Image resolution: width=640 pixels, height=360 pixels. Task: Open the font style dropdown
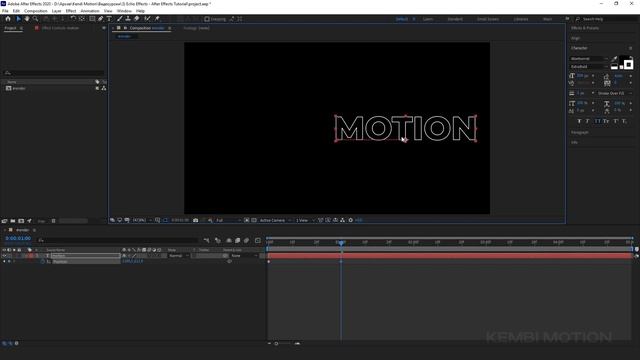(589, 67)
